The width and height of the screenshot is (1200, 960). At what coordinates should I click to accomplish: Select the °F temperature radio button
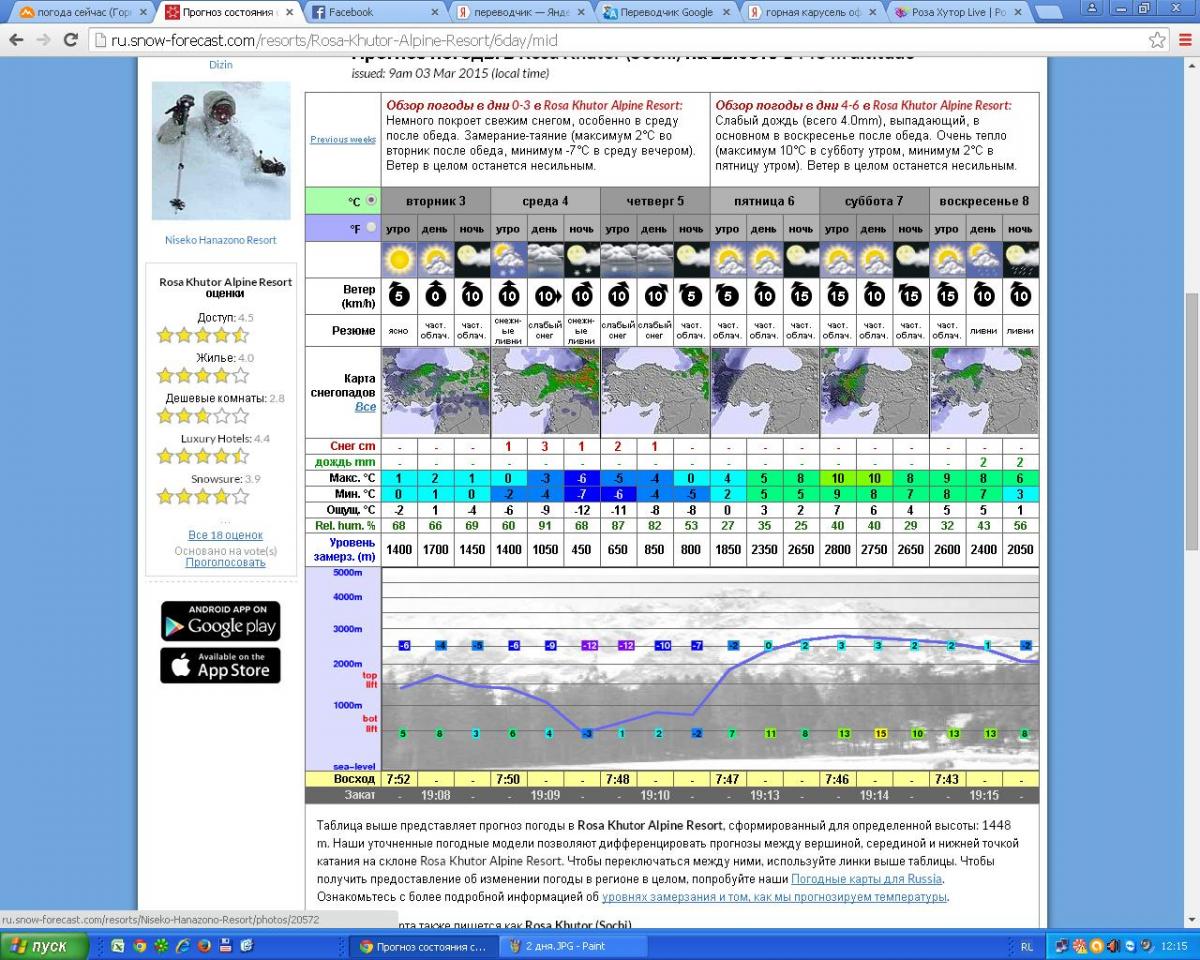point(371,228)
